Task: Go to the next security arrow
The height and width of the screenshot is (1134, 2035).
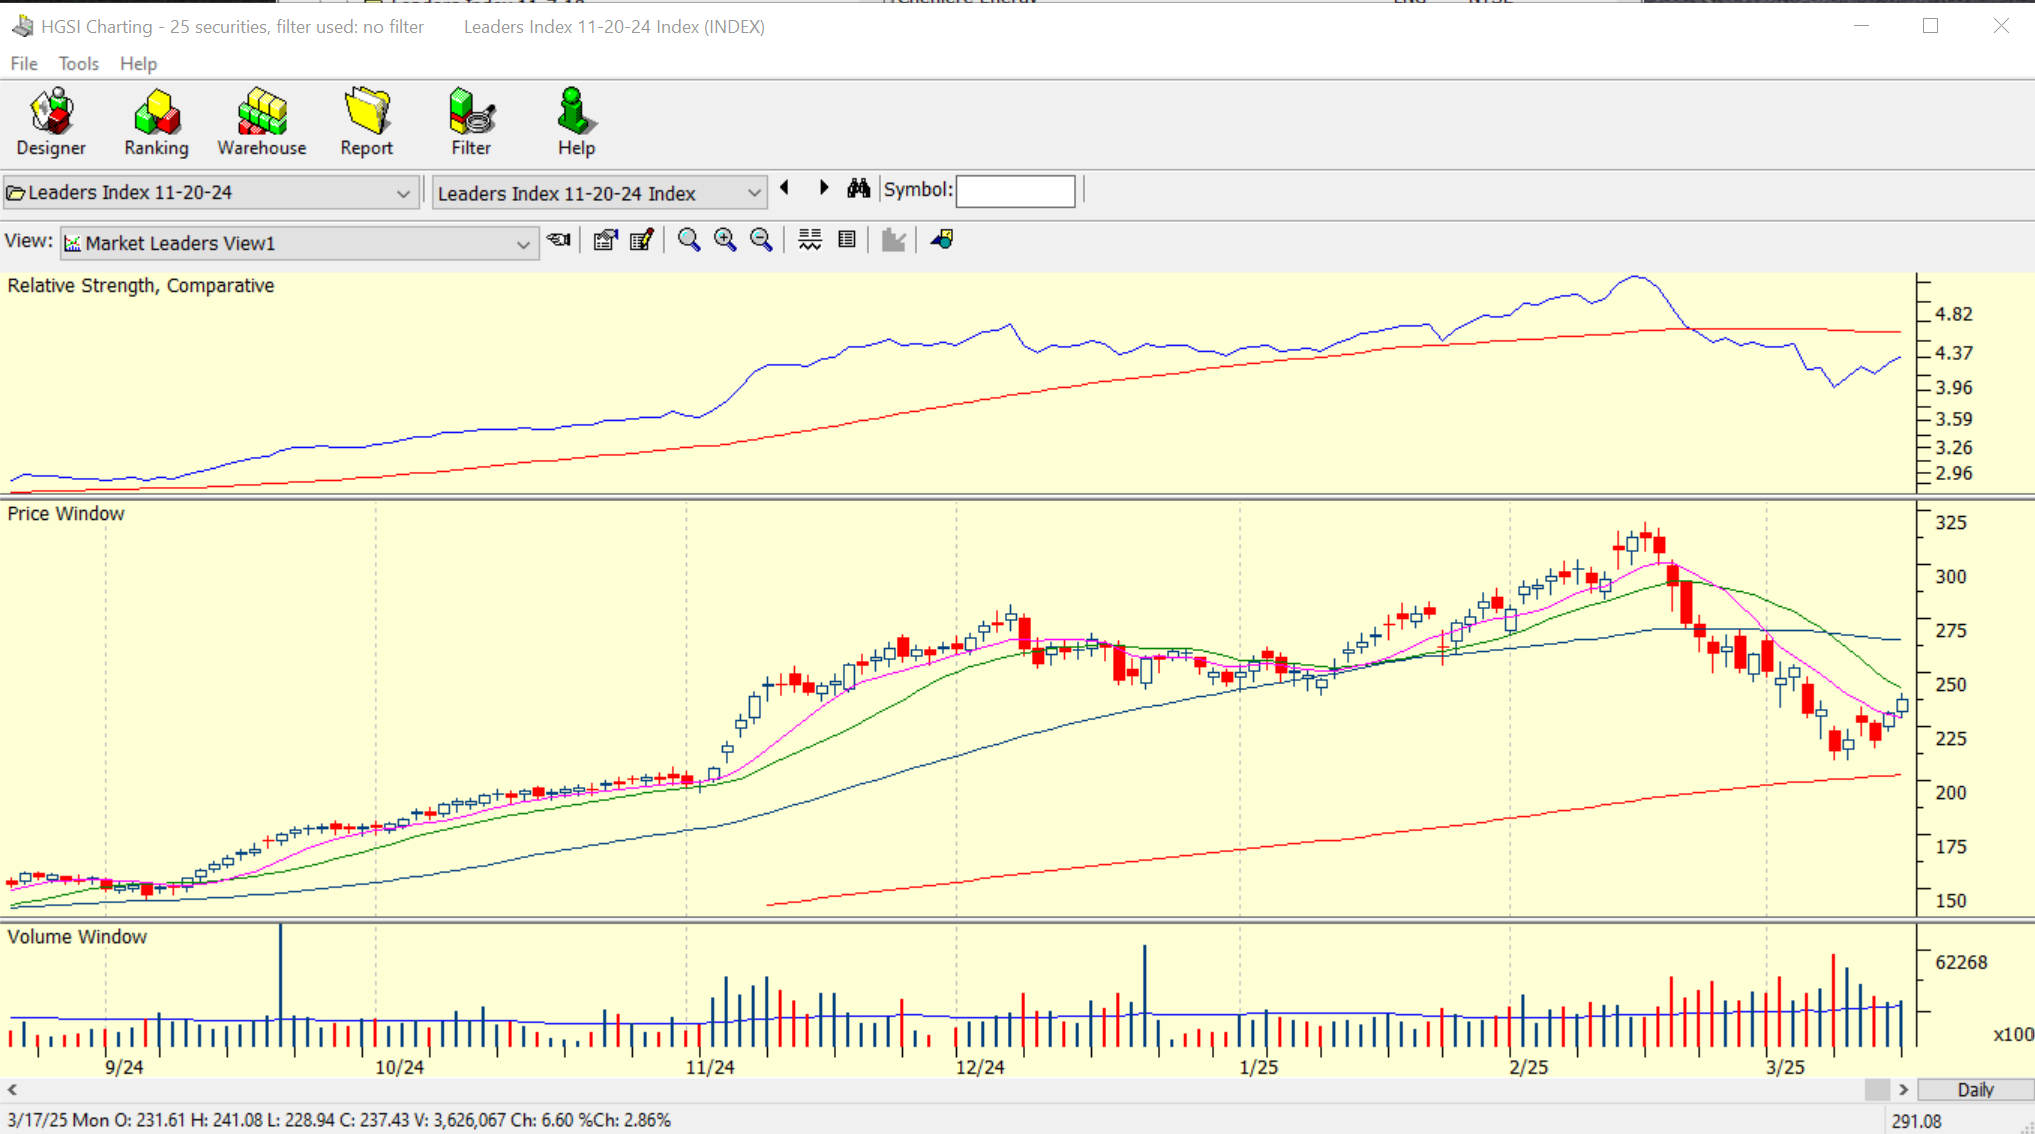Action: tap(824, 188)
